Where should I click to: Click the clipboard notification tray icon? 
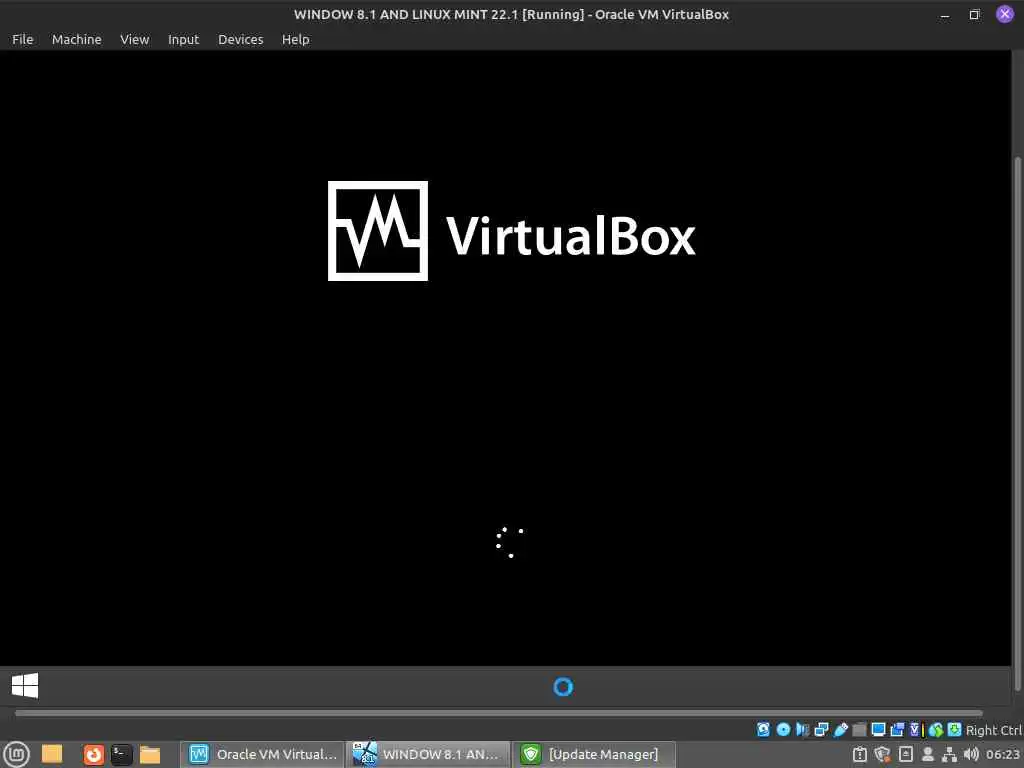pyautogui.click(x=859, y=754)
